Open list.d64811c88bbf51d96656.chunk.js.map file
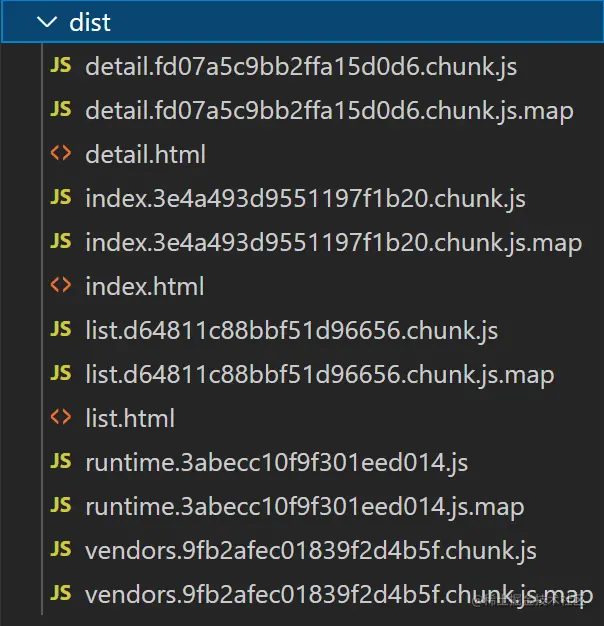604x626 pixels. pyautogui.click(x=320, y=375)
